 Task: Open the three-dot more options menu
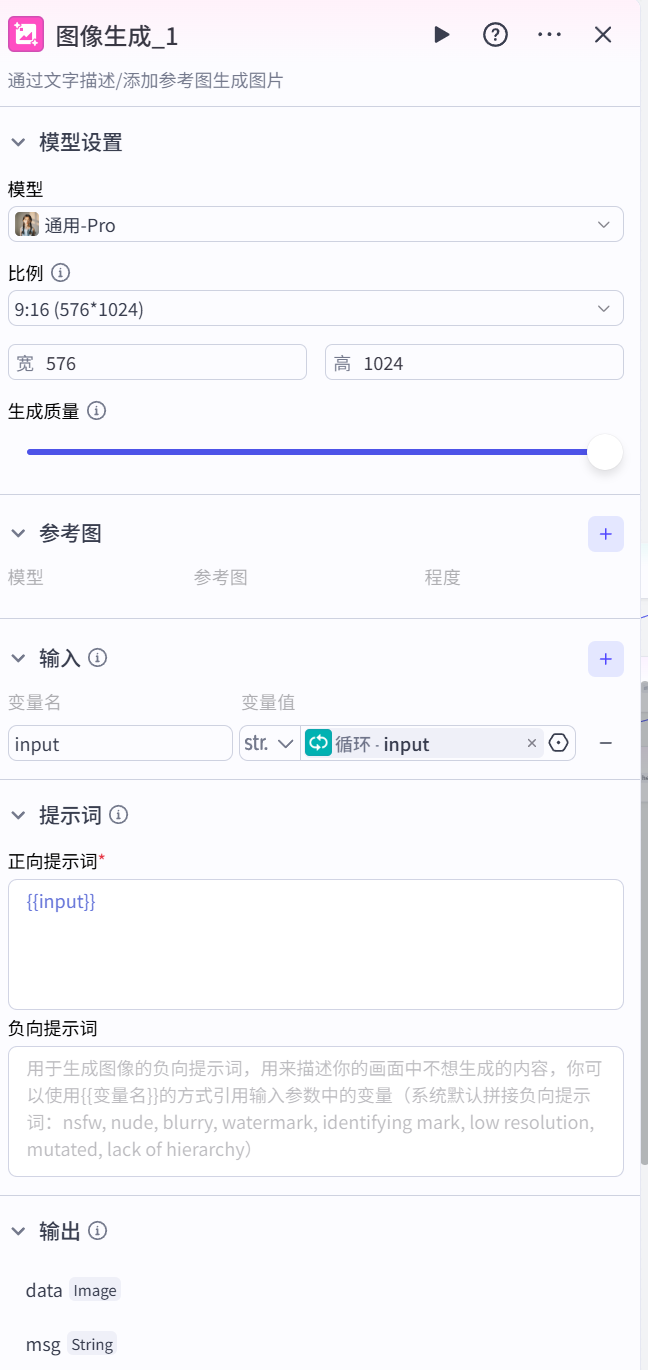click(549, 35)
